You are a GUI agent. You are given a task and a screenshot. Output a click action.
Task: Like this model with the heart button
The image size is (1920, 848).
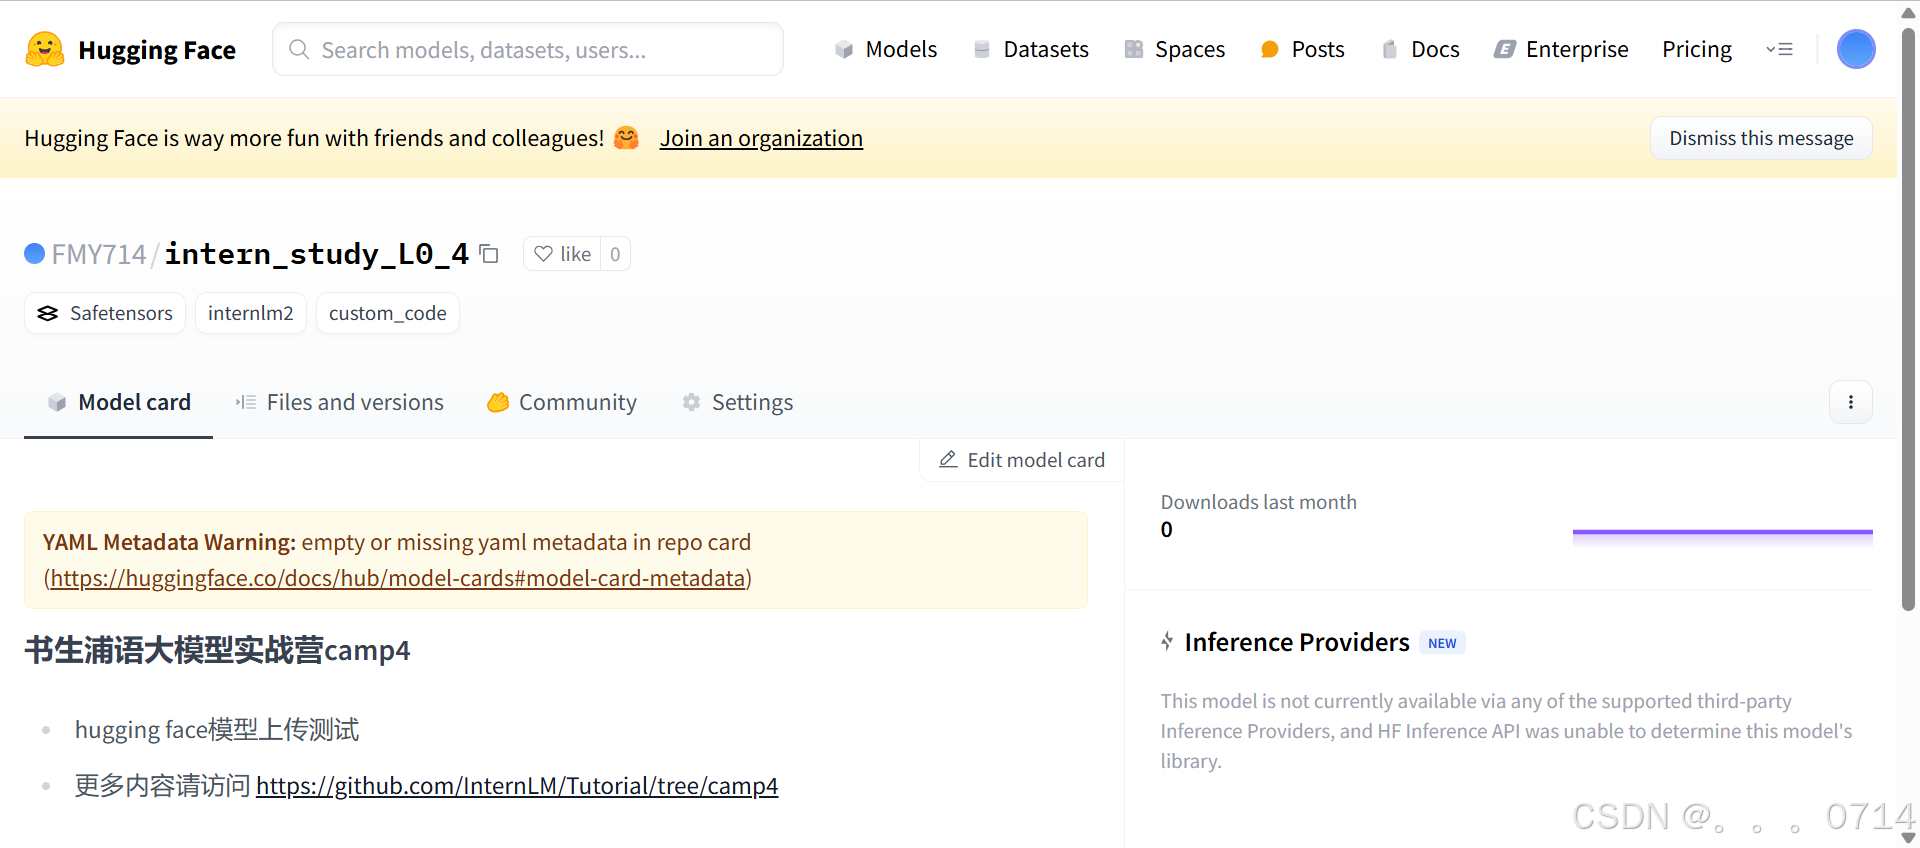coord(562,254)
